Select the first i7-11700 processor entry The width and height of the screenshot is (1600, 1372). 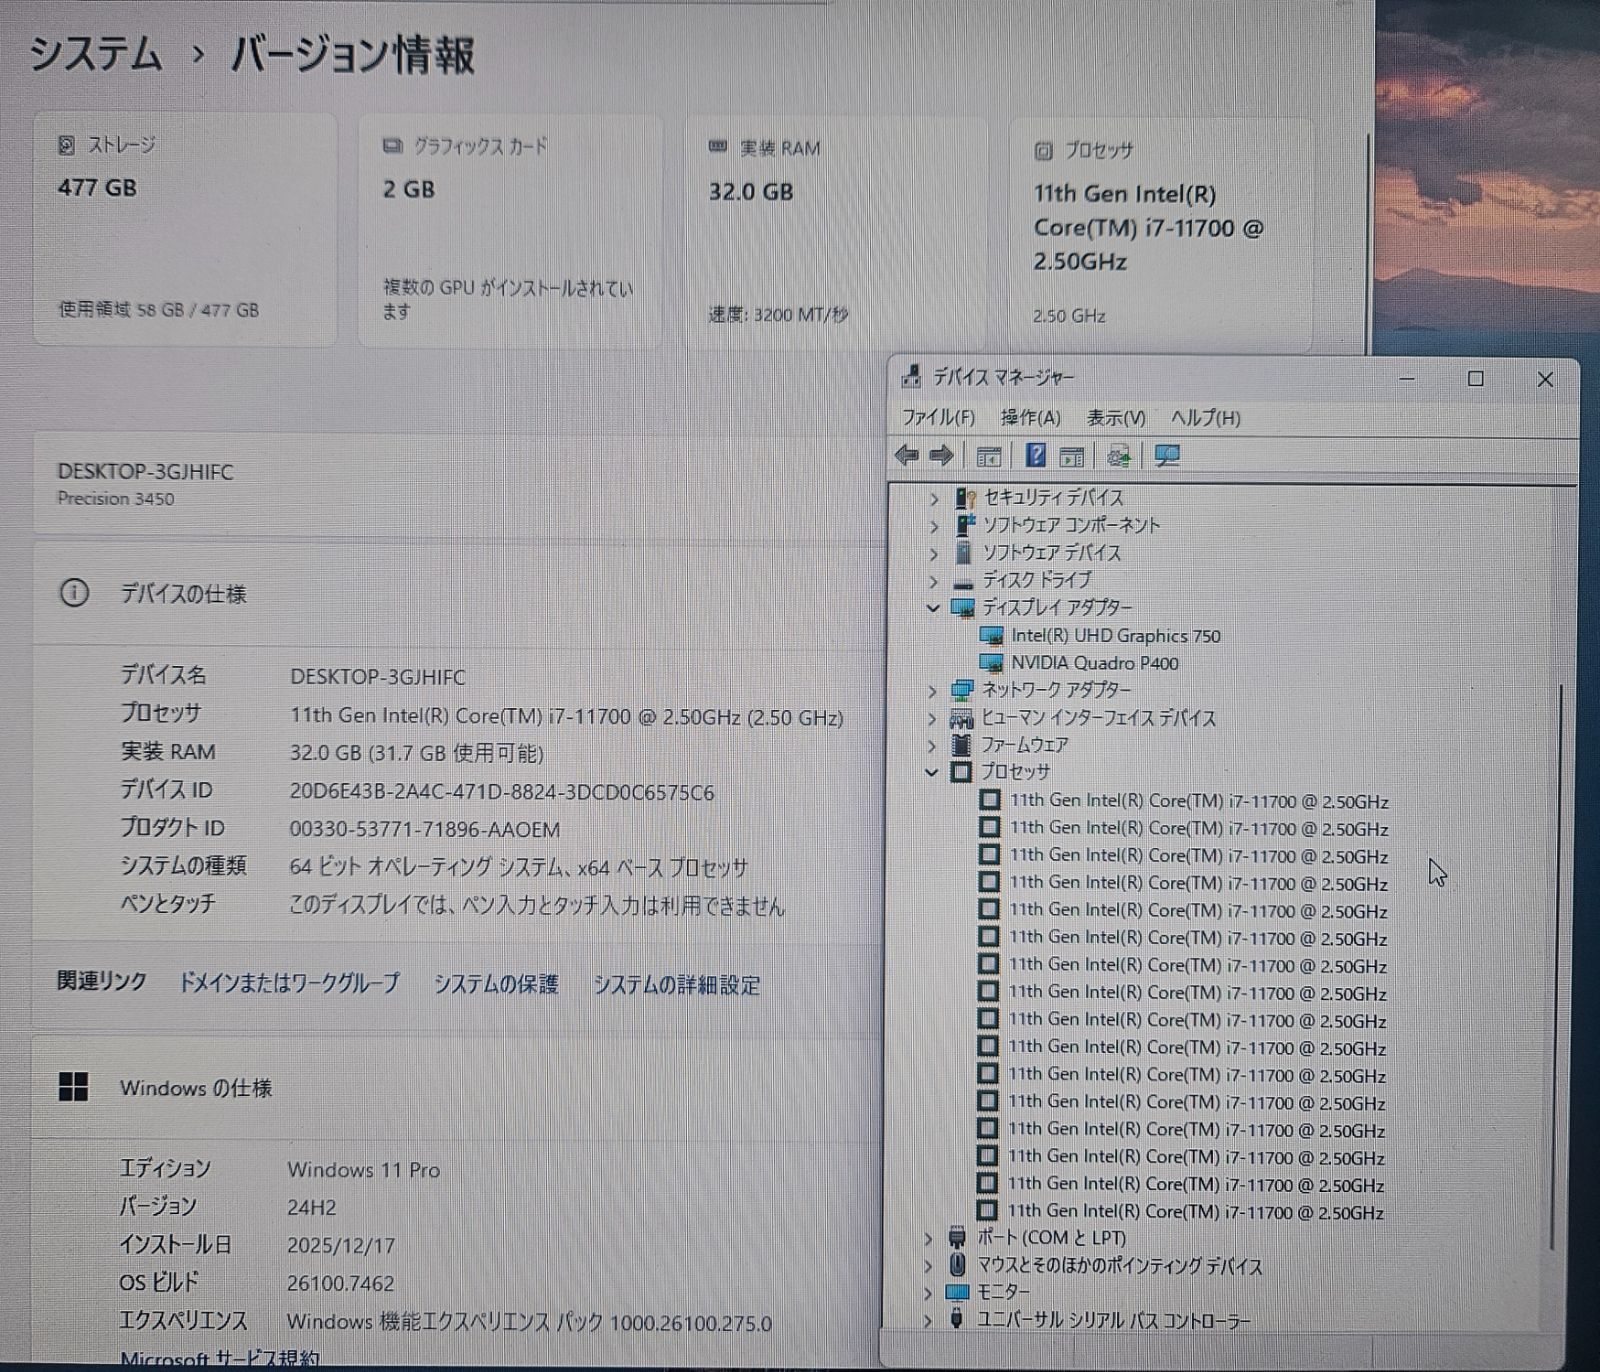coord(1198,801)
